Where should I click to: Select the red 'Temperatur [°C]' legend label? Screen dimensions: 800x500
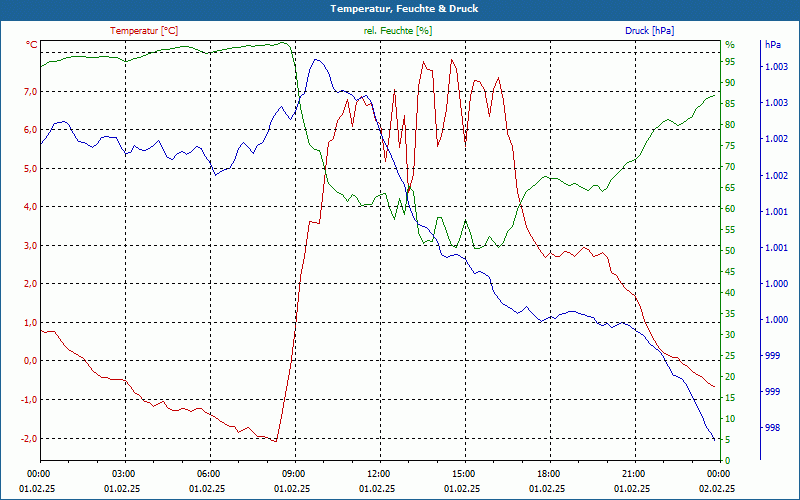coord(144,31)
